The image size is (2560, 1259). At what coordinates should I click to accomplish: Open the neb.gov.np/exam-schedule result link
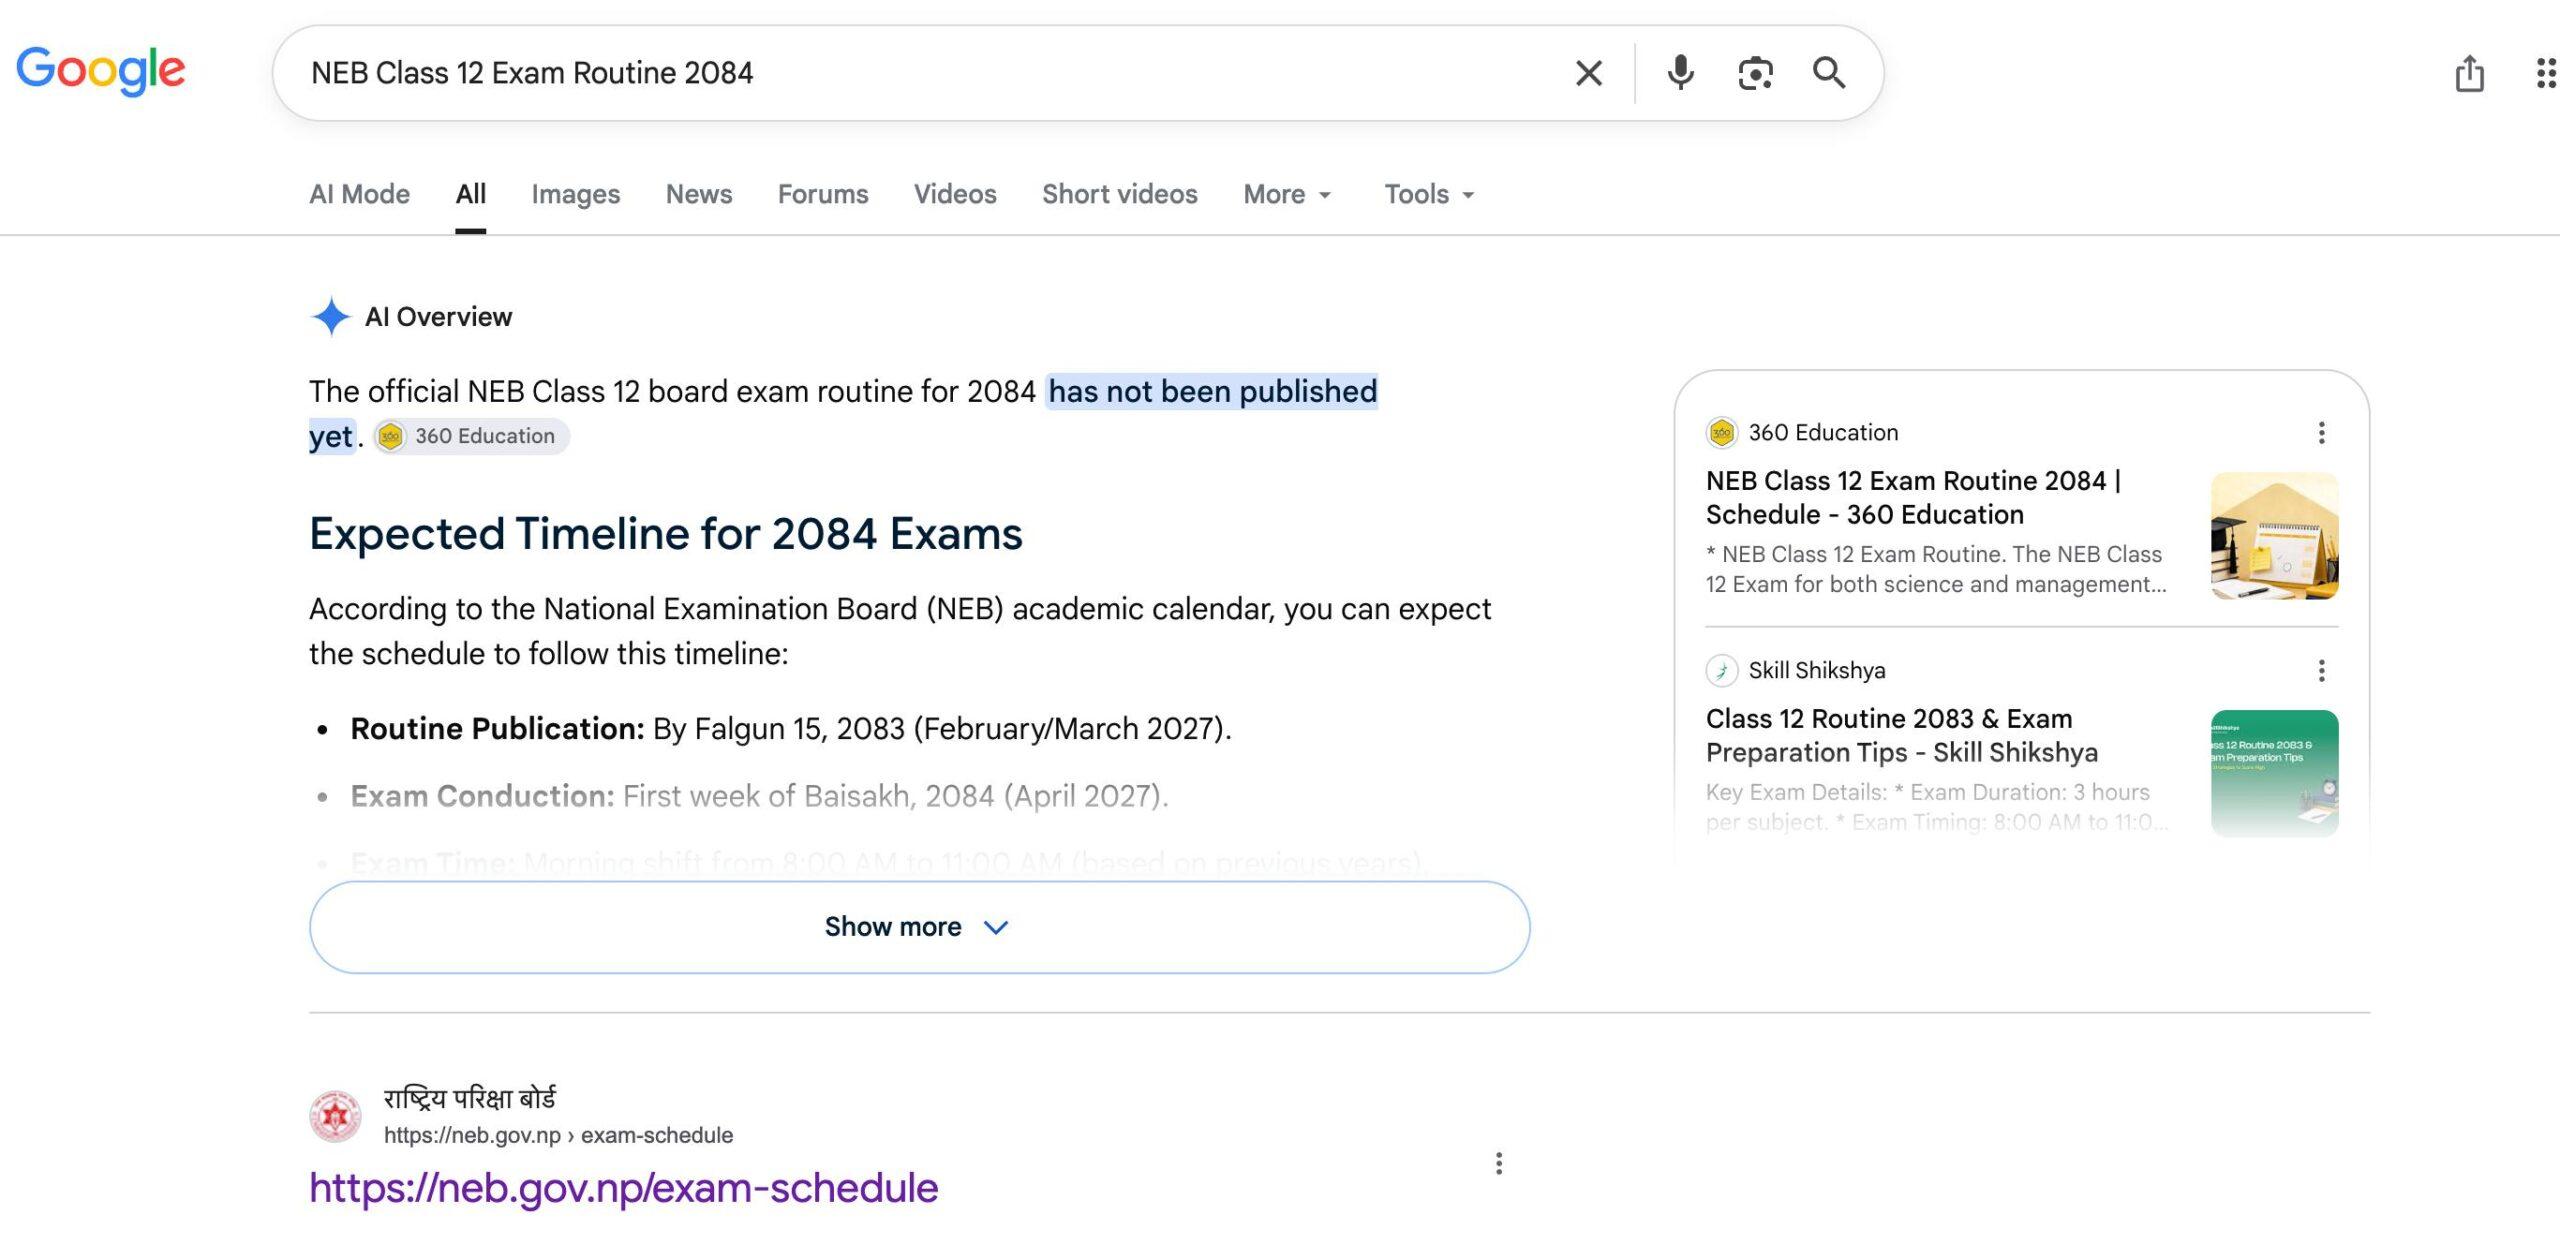tap(623, 1188)
